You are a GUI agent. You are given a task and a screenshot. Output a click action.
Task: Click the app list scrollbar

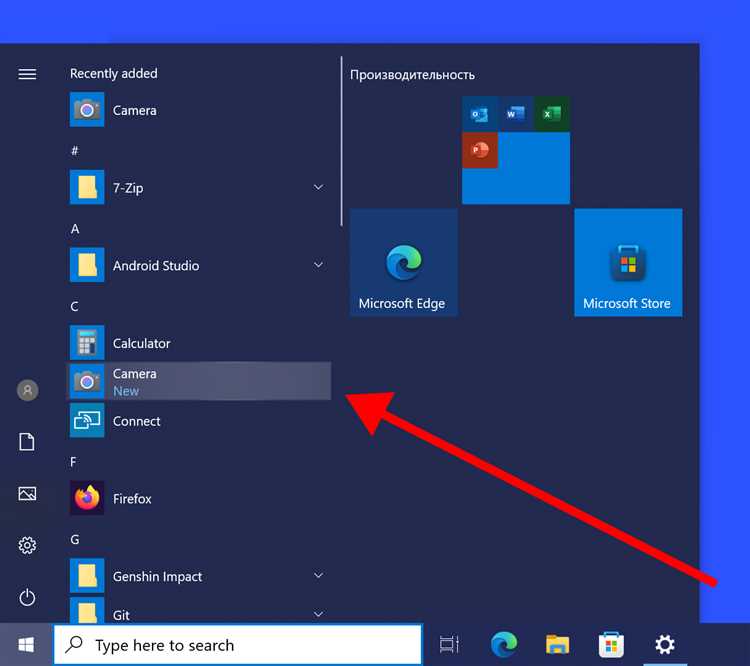point(342,141)
